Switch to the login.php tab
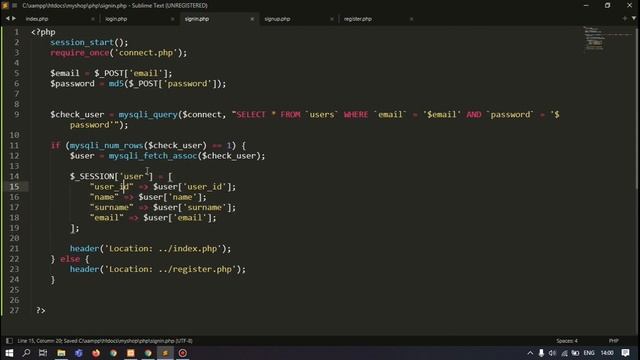This screenshot has width=640, height=360. tap(116, 19)
